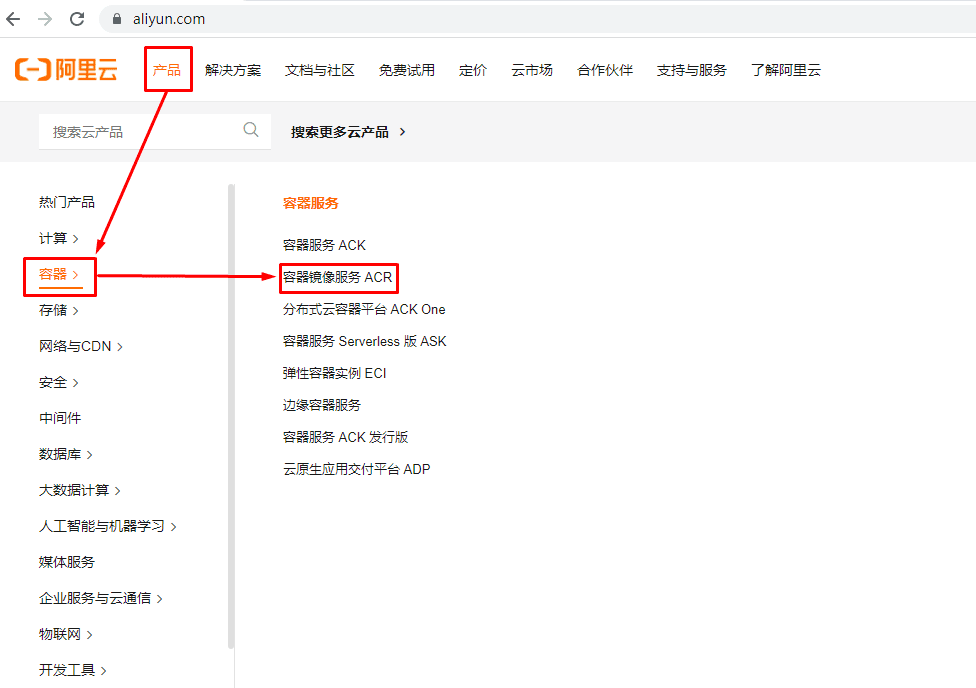Open the 文档与社区 menu
Image resolution: width=976 pixels, height=688 pixels.
coord(319,70)
